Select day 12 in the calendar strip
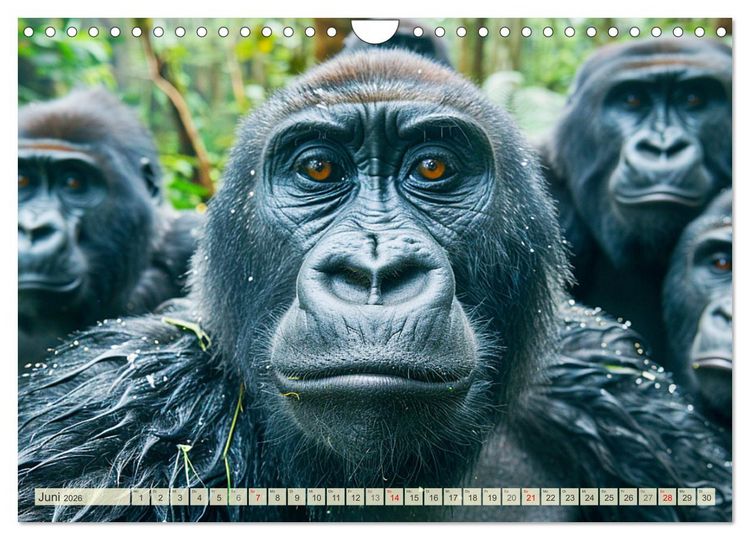This screenshot has height=540, width=750. [x=355, y=497]
